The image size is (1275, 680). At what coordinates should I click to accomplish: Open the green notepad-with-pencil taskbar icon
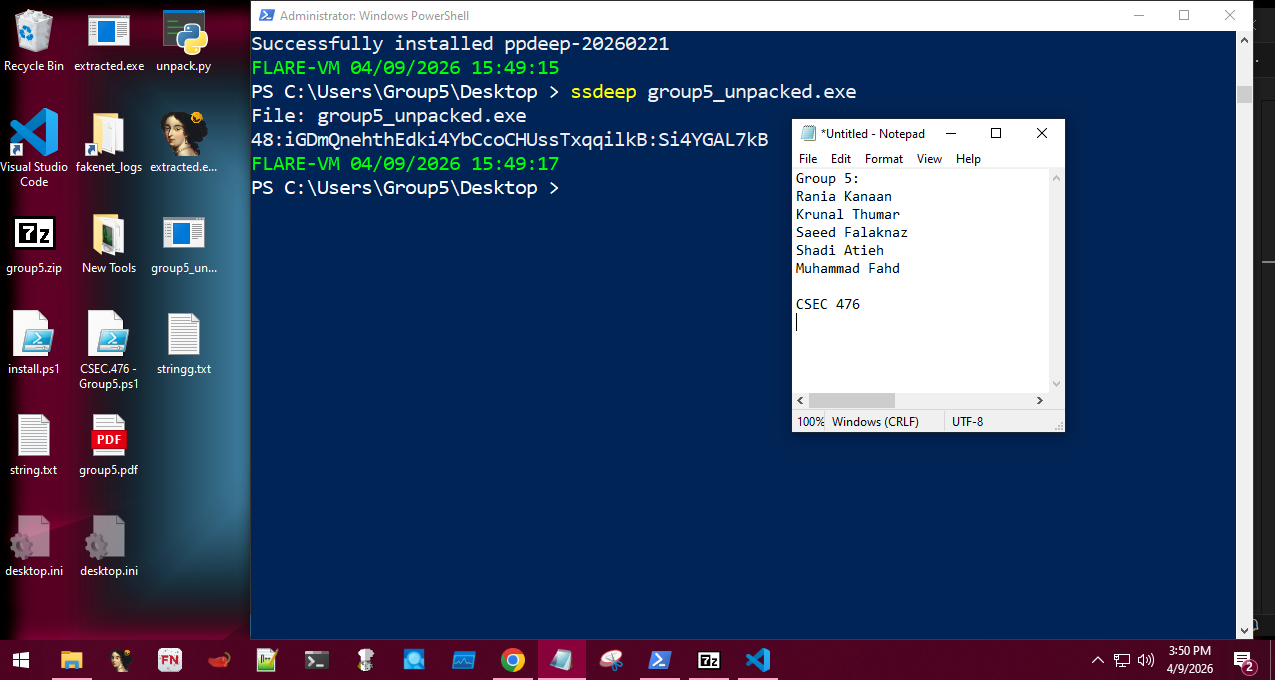click(267, 660)
